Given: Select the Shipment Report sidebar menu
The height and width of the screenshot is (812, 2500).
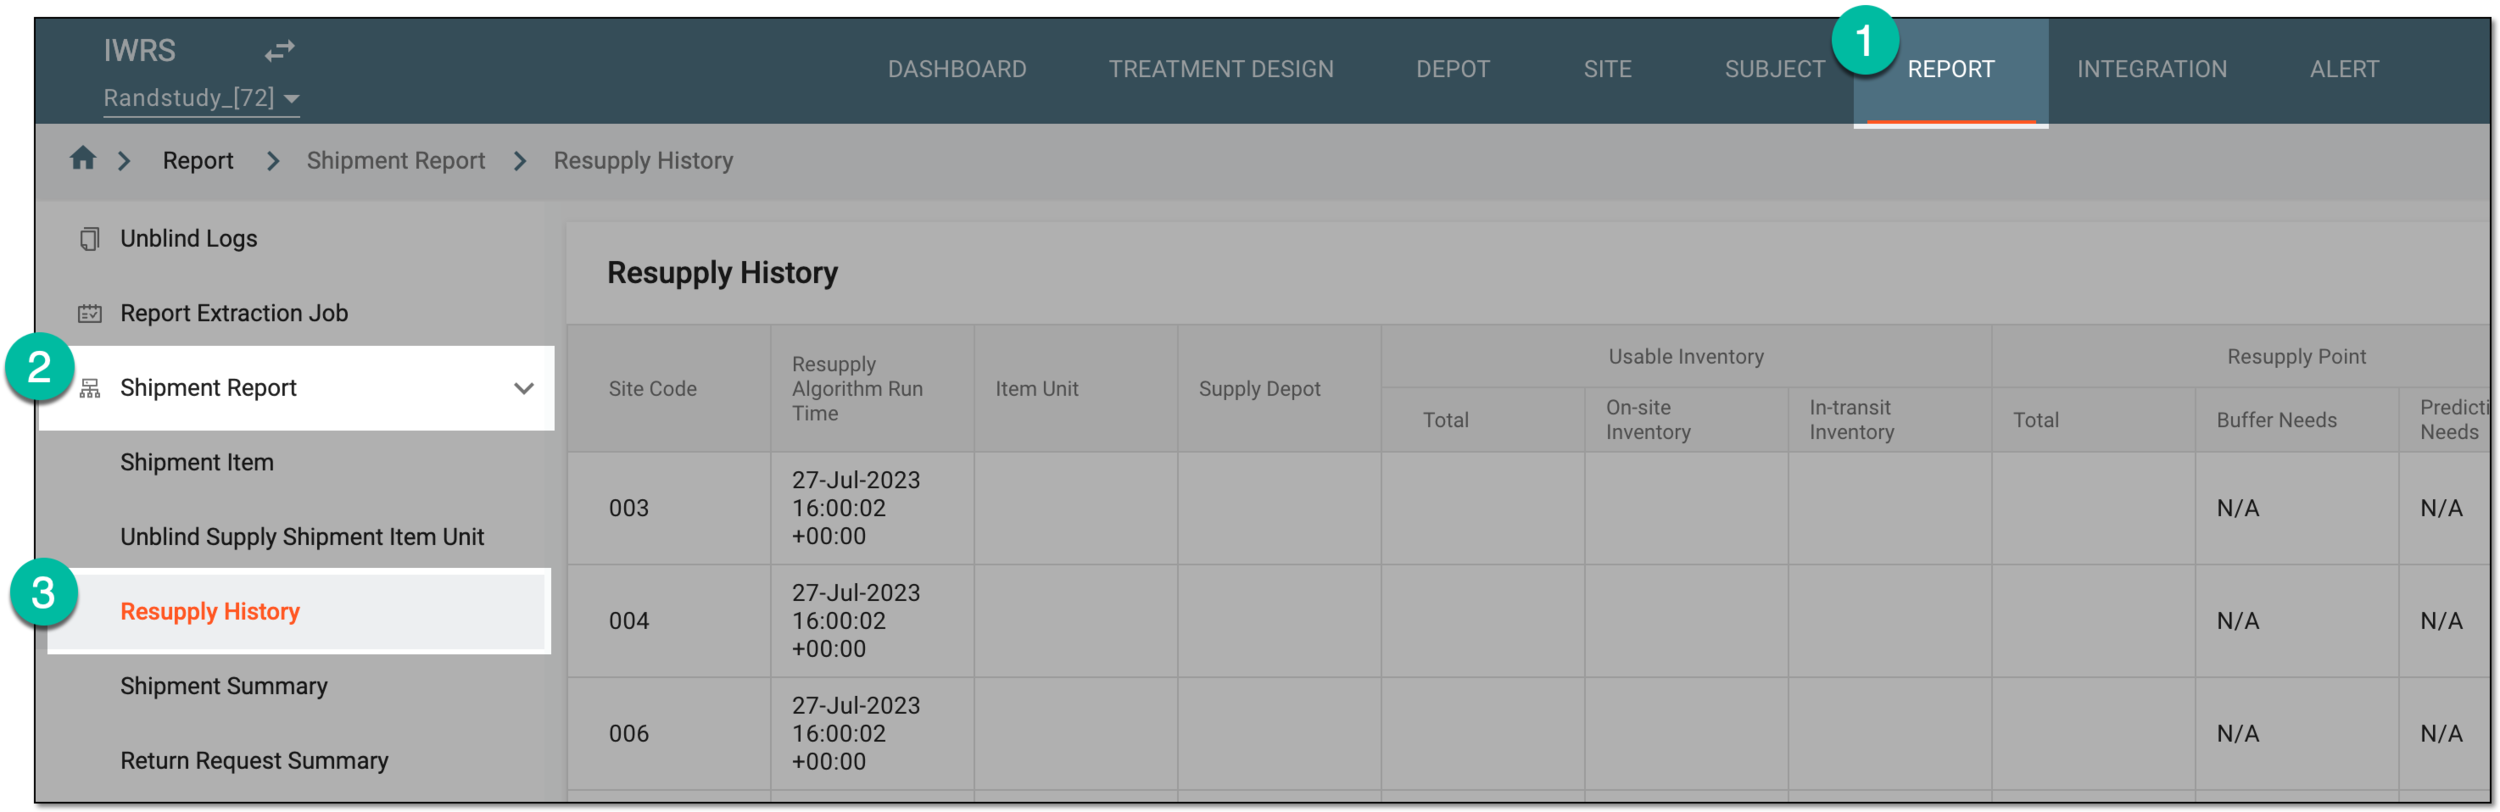Looking at the screenshot, I should [x=297, y=388].
